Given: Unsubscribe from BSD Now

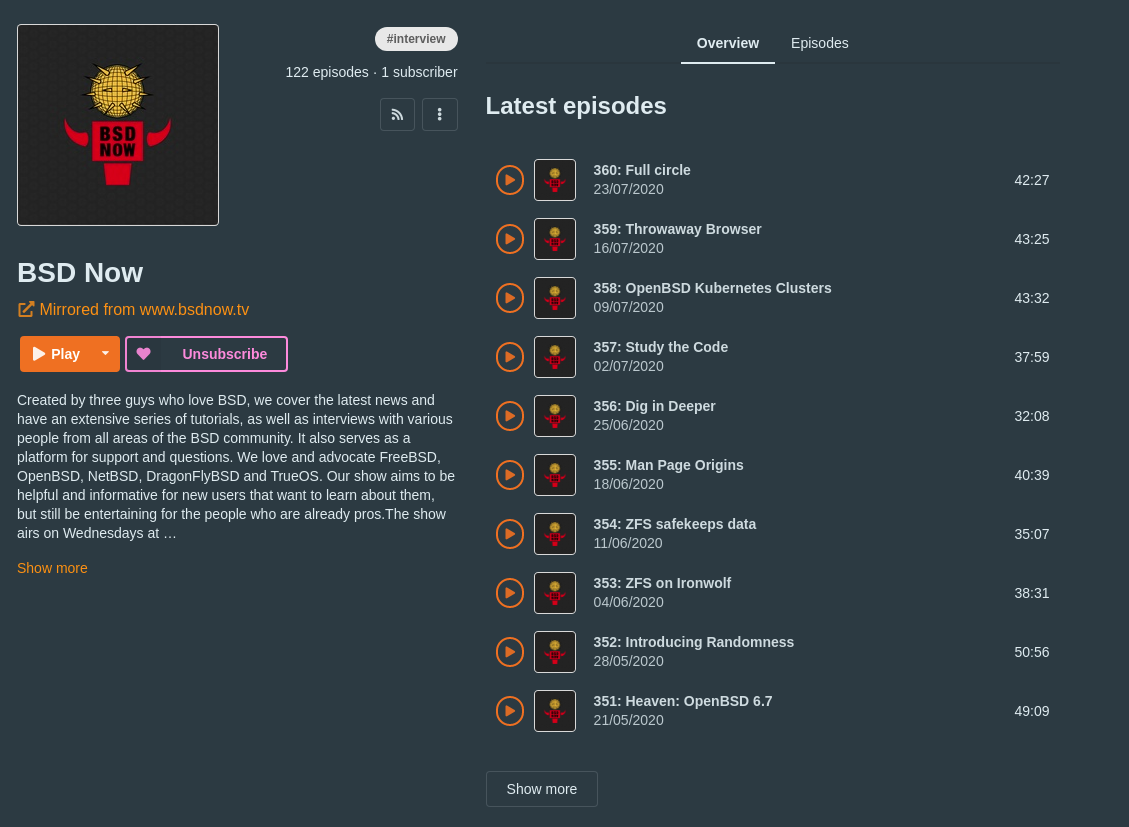Looking at the screenshot, I should 206,353.
